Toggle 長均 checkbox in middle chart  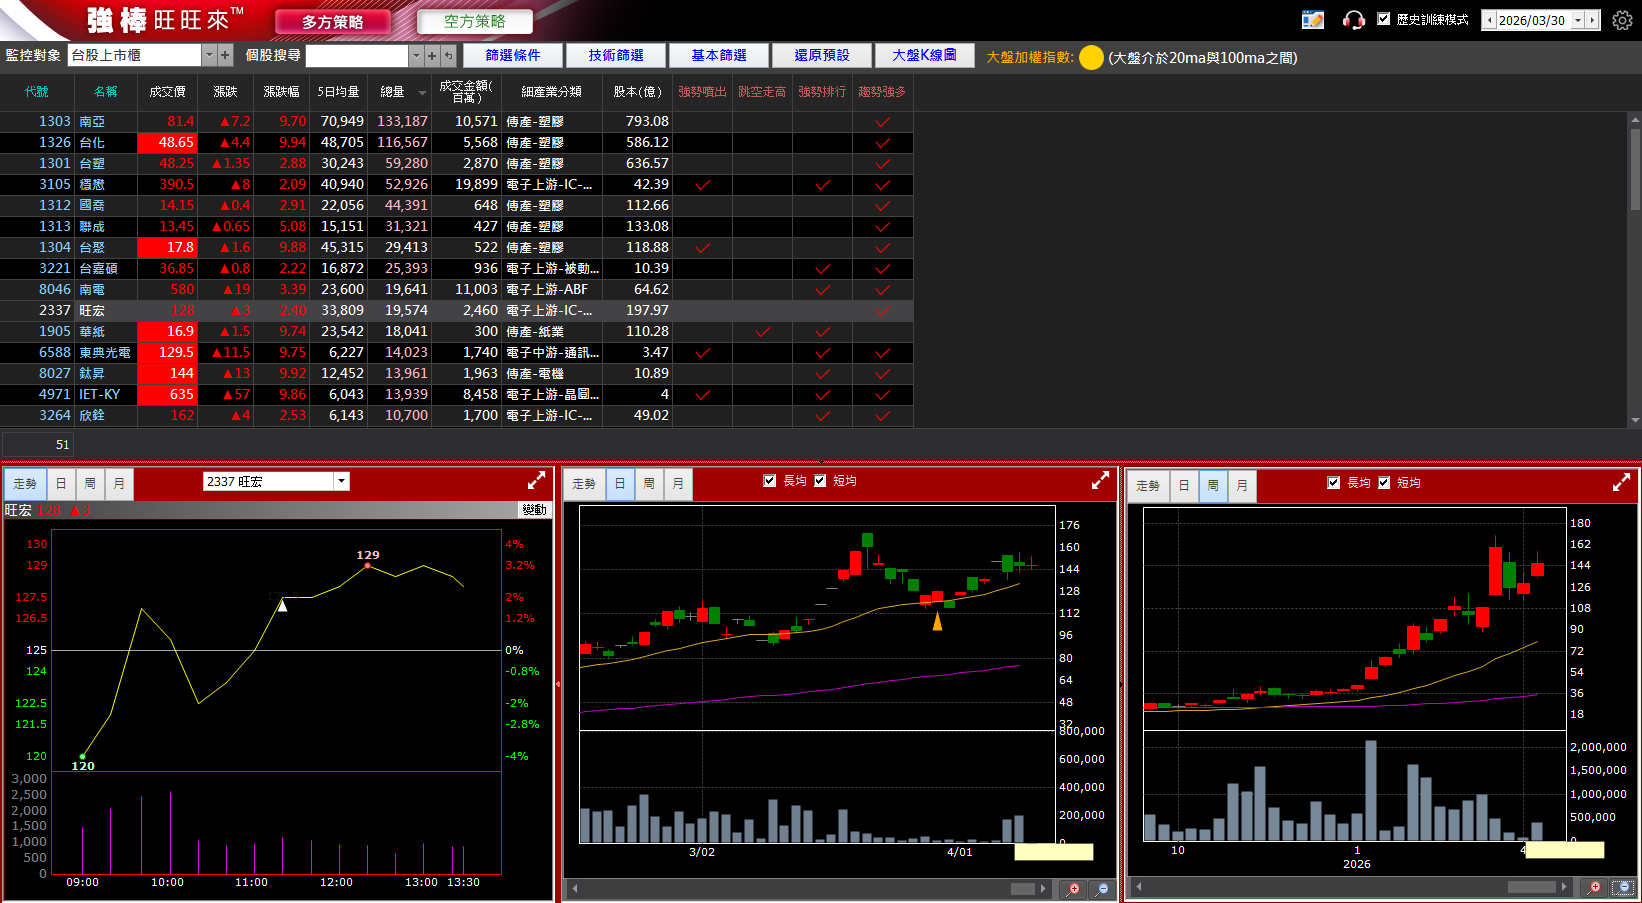pos(770,481)
